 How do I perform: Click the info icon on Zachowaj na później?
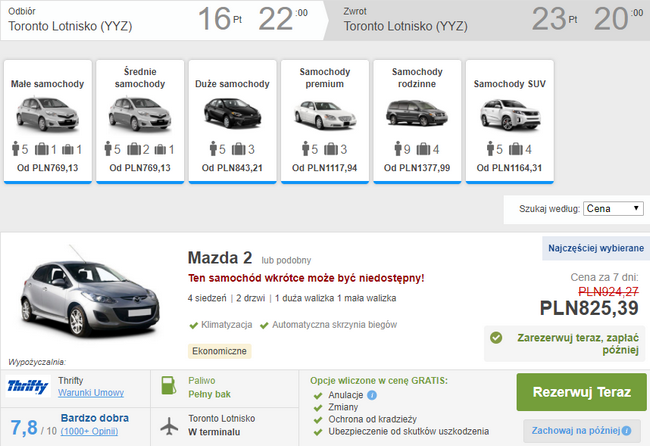[x=626, y=431]
